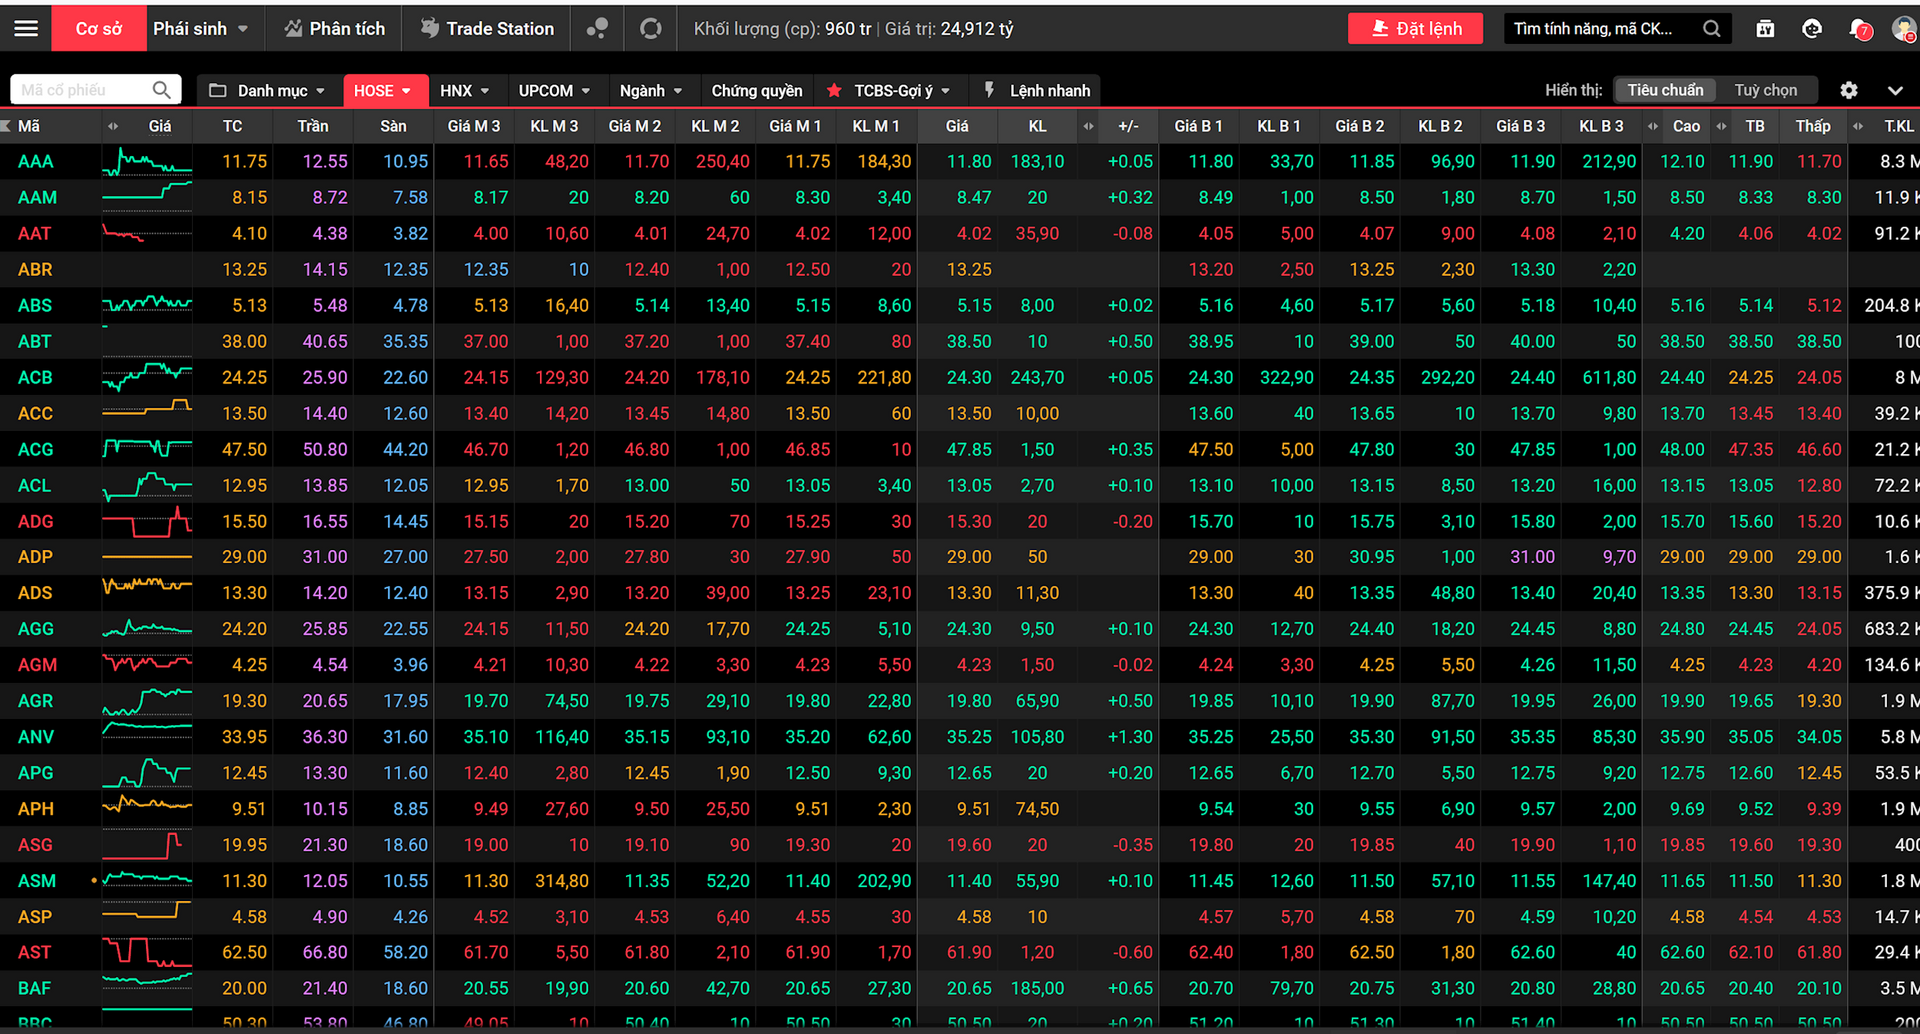The image size is (1920, 1034).
Task: Click the Giá B 1 column header
Action: pyautogui.click(x=1198, y=126)
